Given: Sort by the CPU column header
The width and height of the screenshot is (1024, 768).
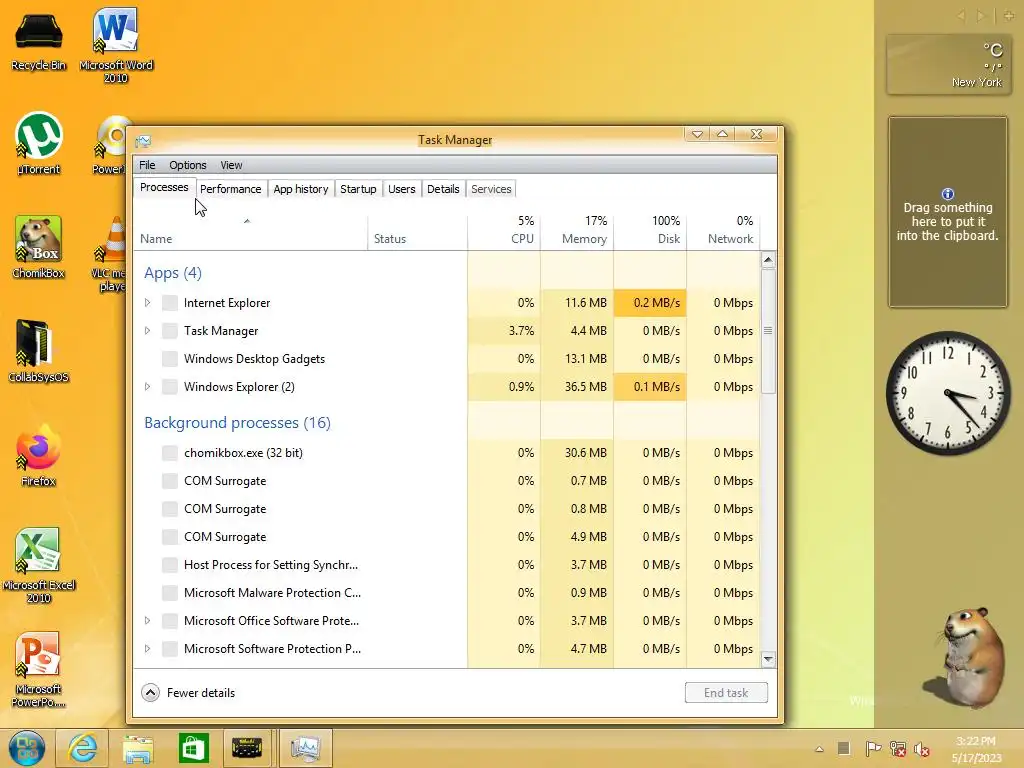Looking at the screenshot, I should [x=504, y=231].
